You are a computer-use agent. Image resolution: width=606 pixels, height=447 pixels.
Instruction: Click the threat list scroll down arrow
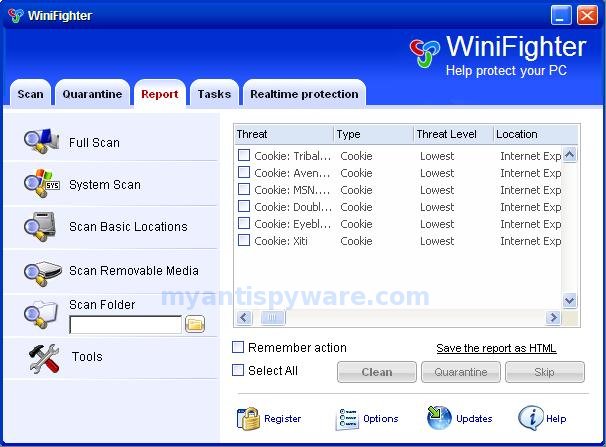tap(570, 300)
